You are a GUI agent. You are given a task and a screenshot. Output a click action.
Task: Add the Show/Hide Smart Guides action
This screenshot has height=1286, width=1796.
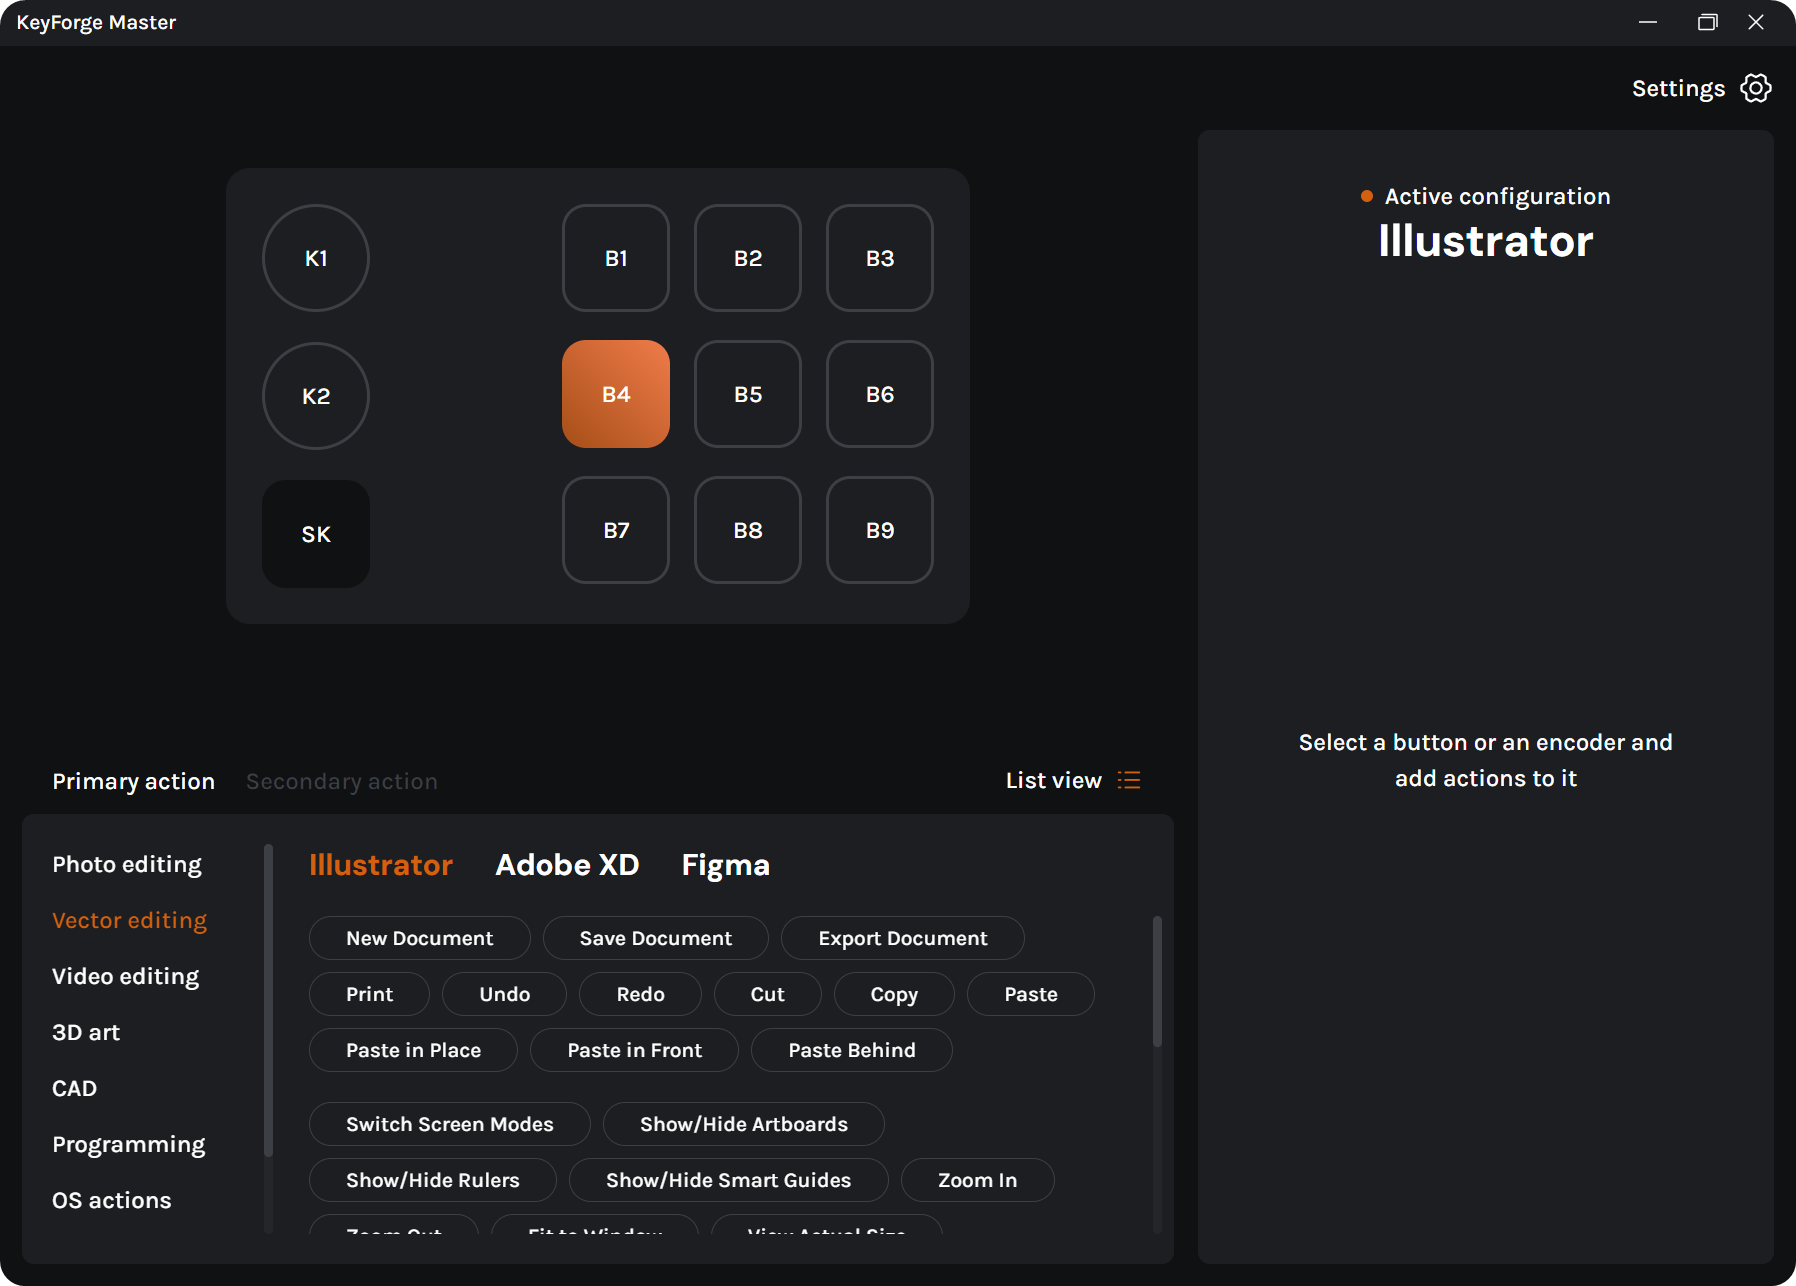pos(729,1180)
